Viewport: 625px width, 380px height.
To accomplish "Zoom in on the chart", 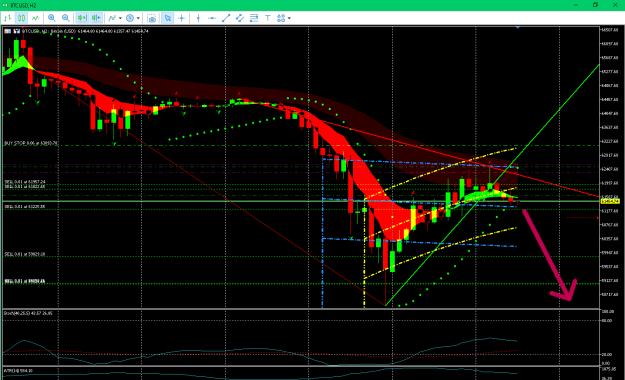I will click(x=51, y=18).
